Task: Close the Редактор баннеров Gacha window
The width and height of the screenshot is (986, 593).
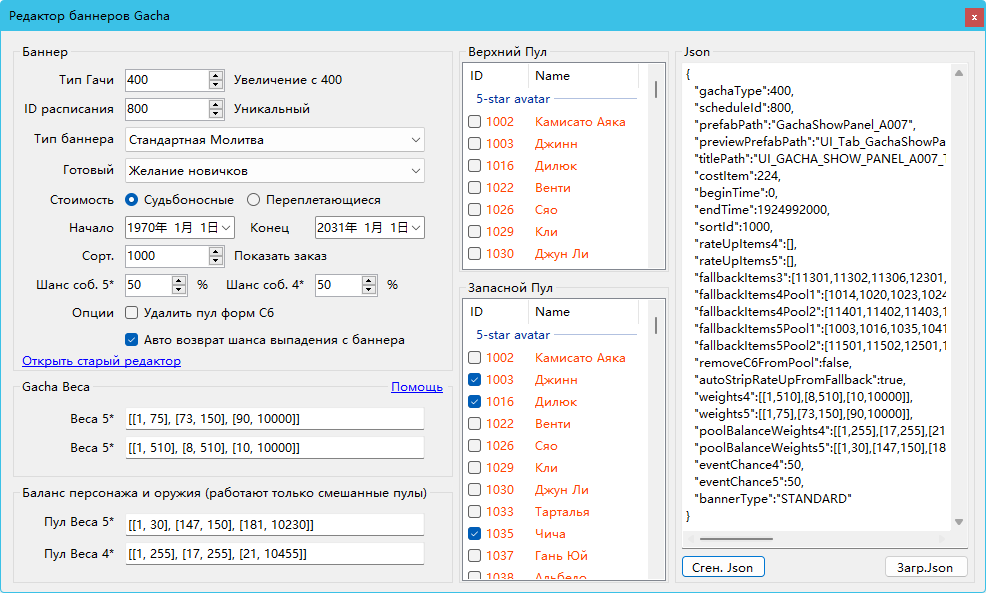Action: coord(972,17)
